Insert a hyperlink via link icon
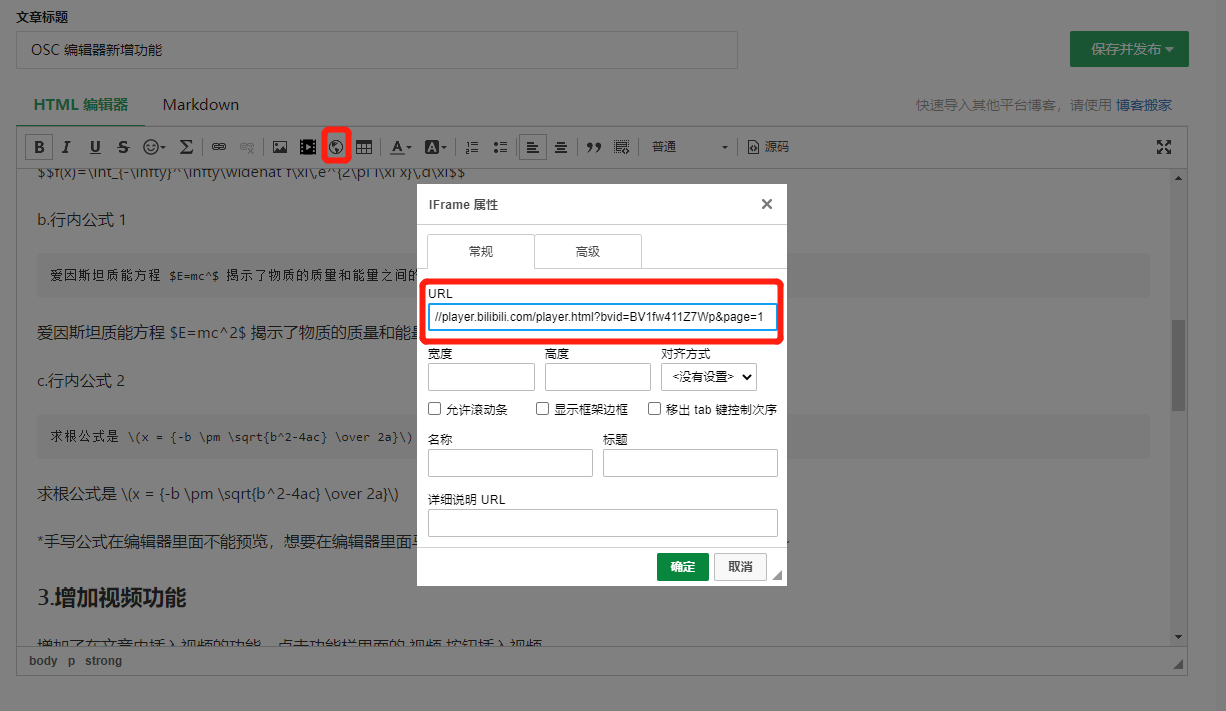The height and width of the screenshot is (711, 1226). coord(219,147)
